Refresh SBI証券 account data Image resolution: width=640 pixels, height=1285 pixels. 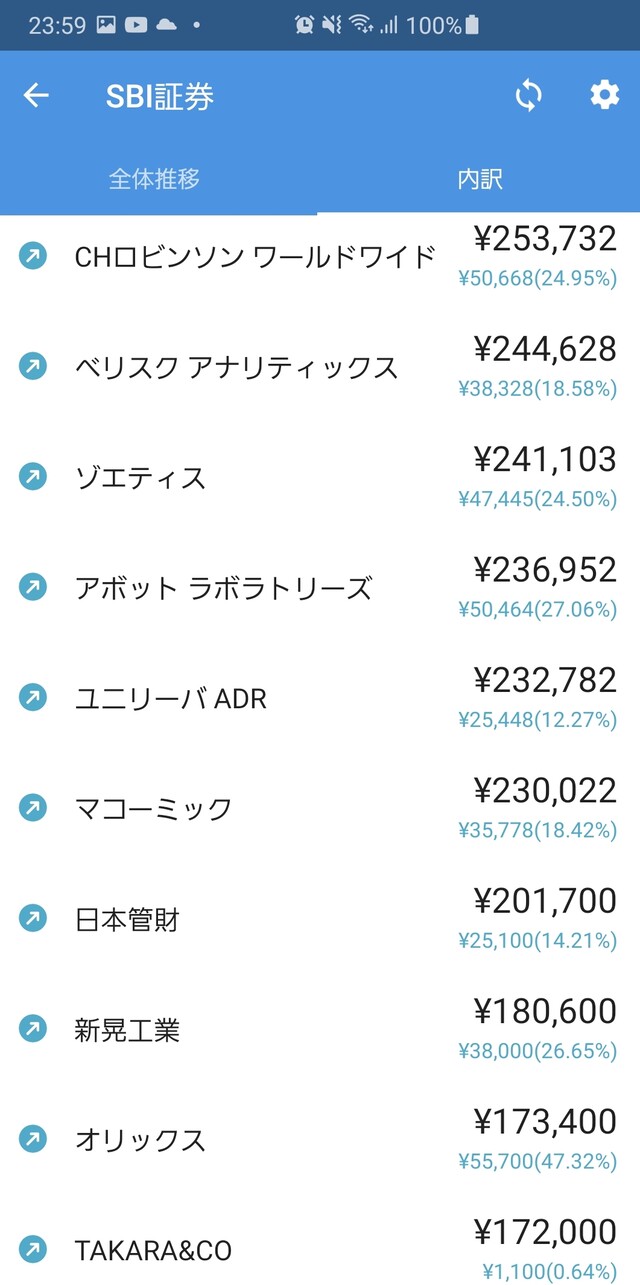pos(528,96)
